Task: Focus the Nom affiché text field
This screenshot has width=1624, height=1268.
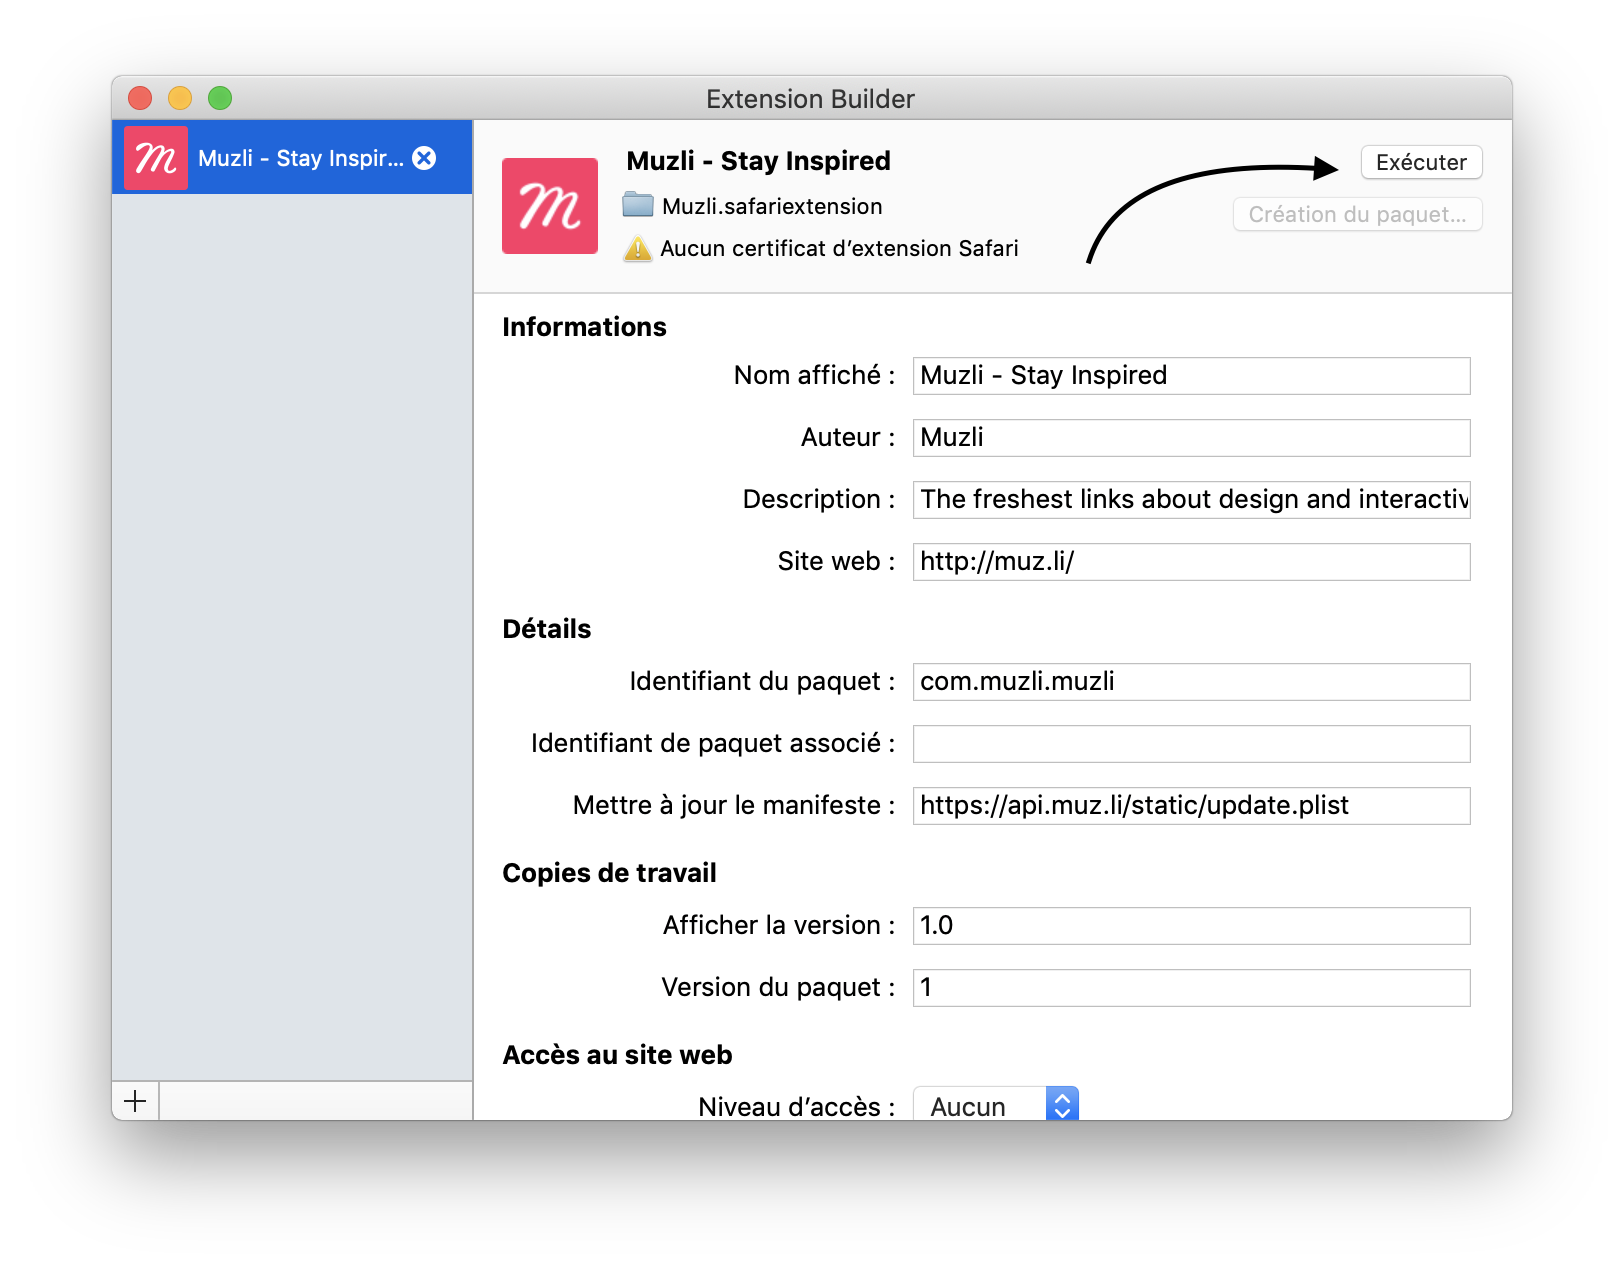Action: 1190,376
